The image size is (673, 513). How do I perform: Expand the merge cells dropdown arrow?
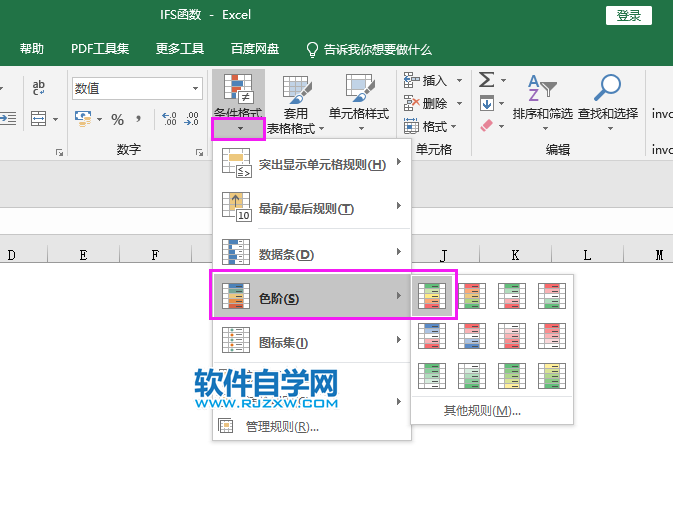click(x=55, y=119)
